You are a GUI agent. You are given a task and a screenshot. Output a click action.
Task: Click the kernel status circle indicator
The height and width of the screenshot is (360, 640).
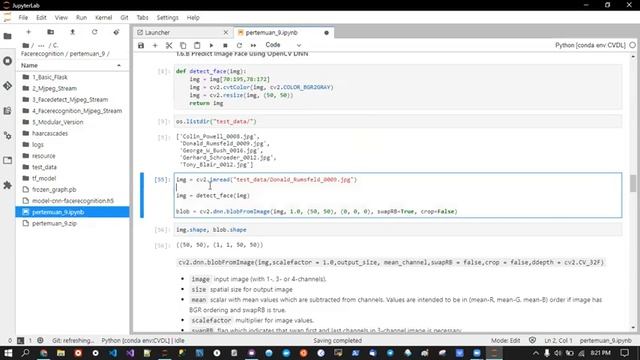coord(632,45)
